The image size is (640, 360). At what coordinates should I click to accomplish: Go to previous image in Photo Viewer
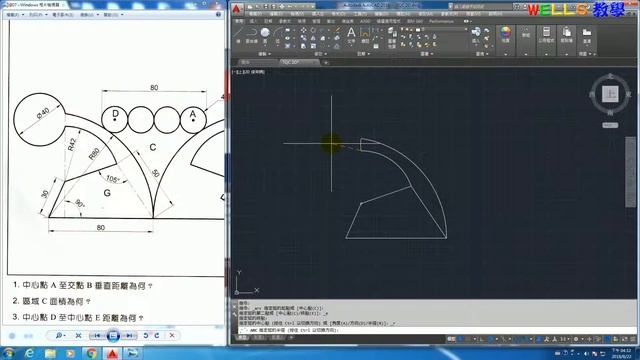[97, 336]
